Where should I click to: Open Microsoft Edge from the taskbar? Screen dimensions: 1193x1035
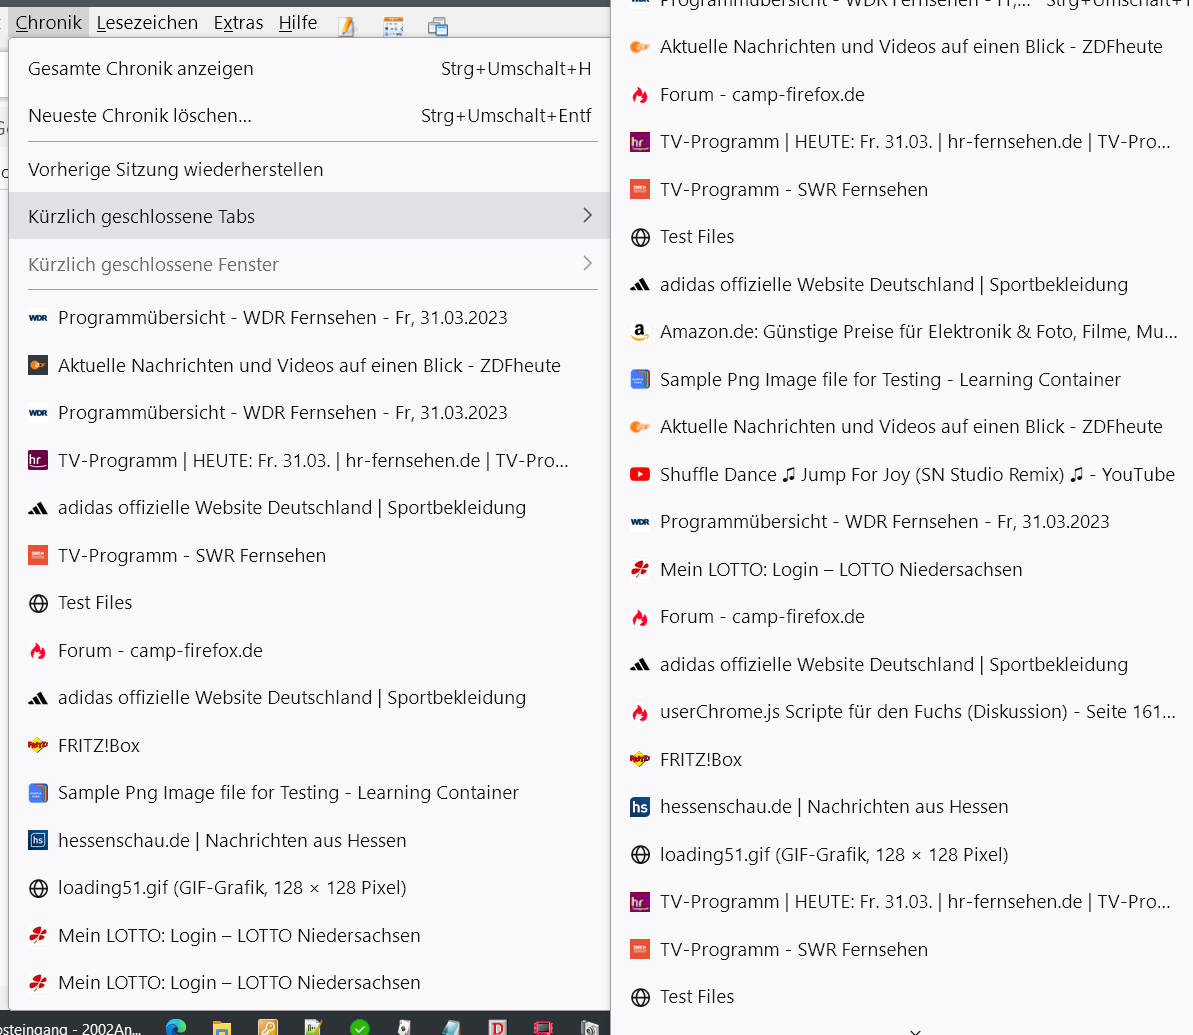pos(176,1026)
